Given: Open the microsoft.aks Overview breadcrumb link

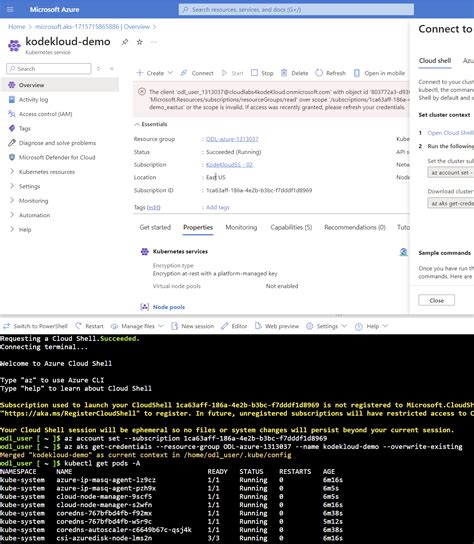Looking at the screenshot, I should pyautogui.click(x=92, y=27).
